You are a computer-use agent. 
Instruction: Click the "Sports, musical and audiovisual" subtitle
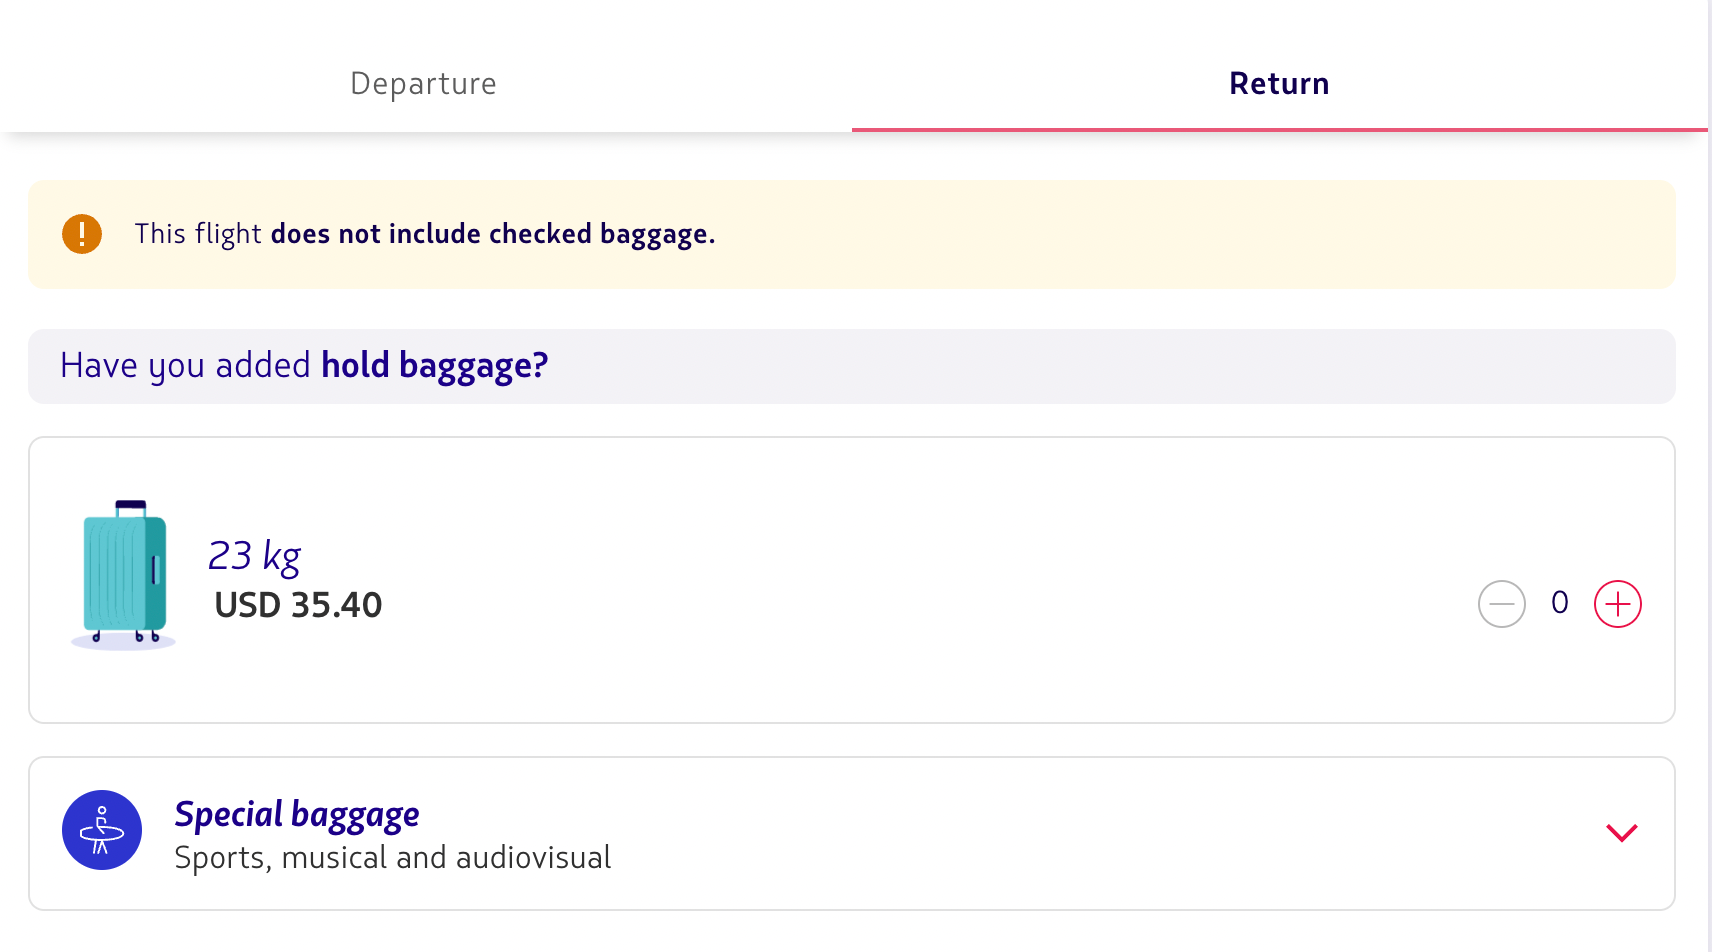(392, 858)
